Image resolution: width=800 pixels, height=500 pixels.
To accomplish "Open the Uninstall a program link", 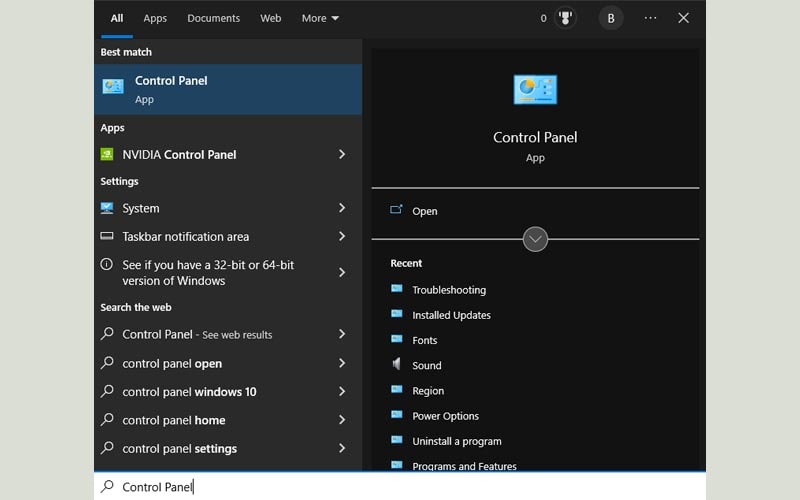I will 457,441.
